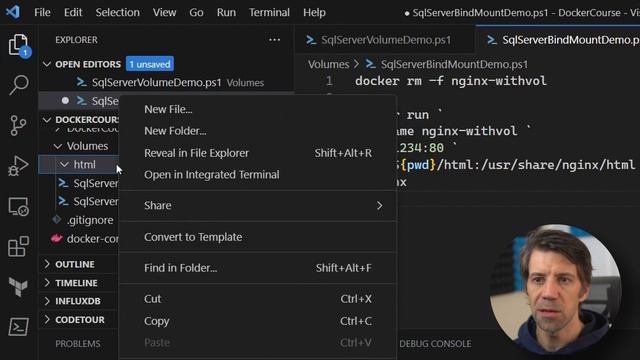Viewport: 640px width, 360px height.
Task: Open Explorer more actions ellipsis
Action: tap(274, 40)
